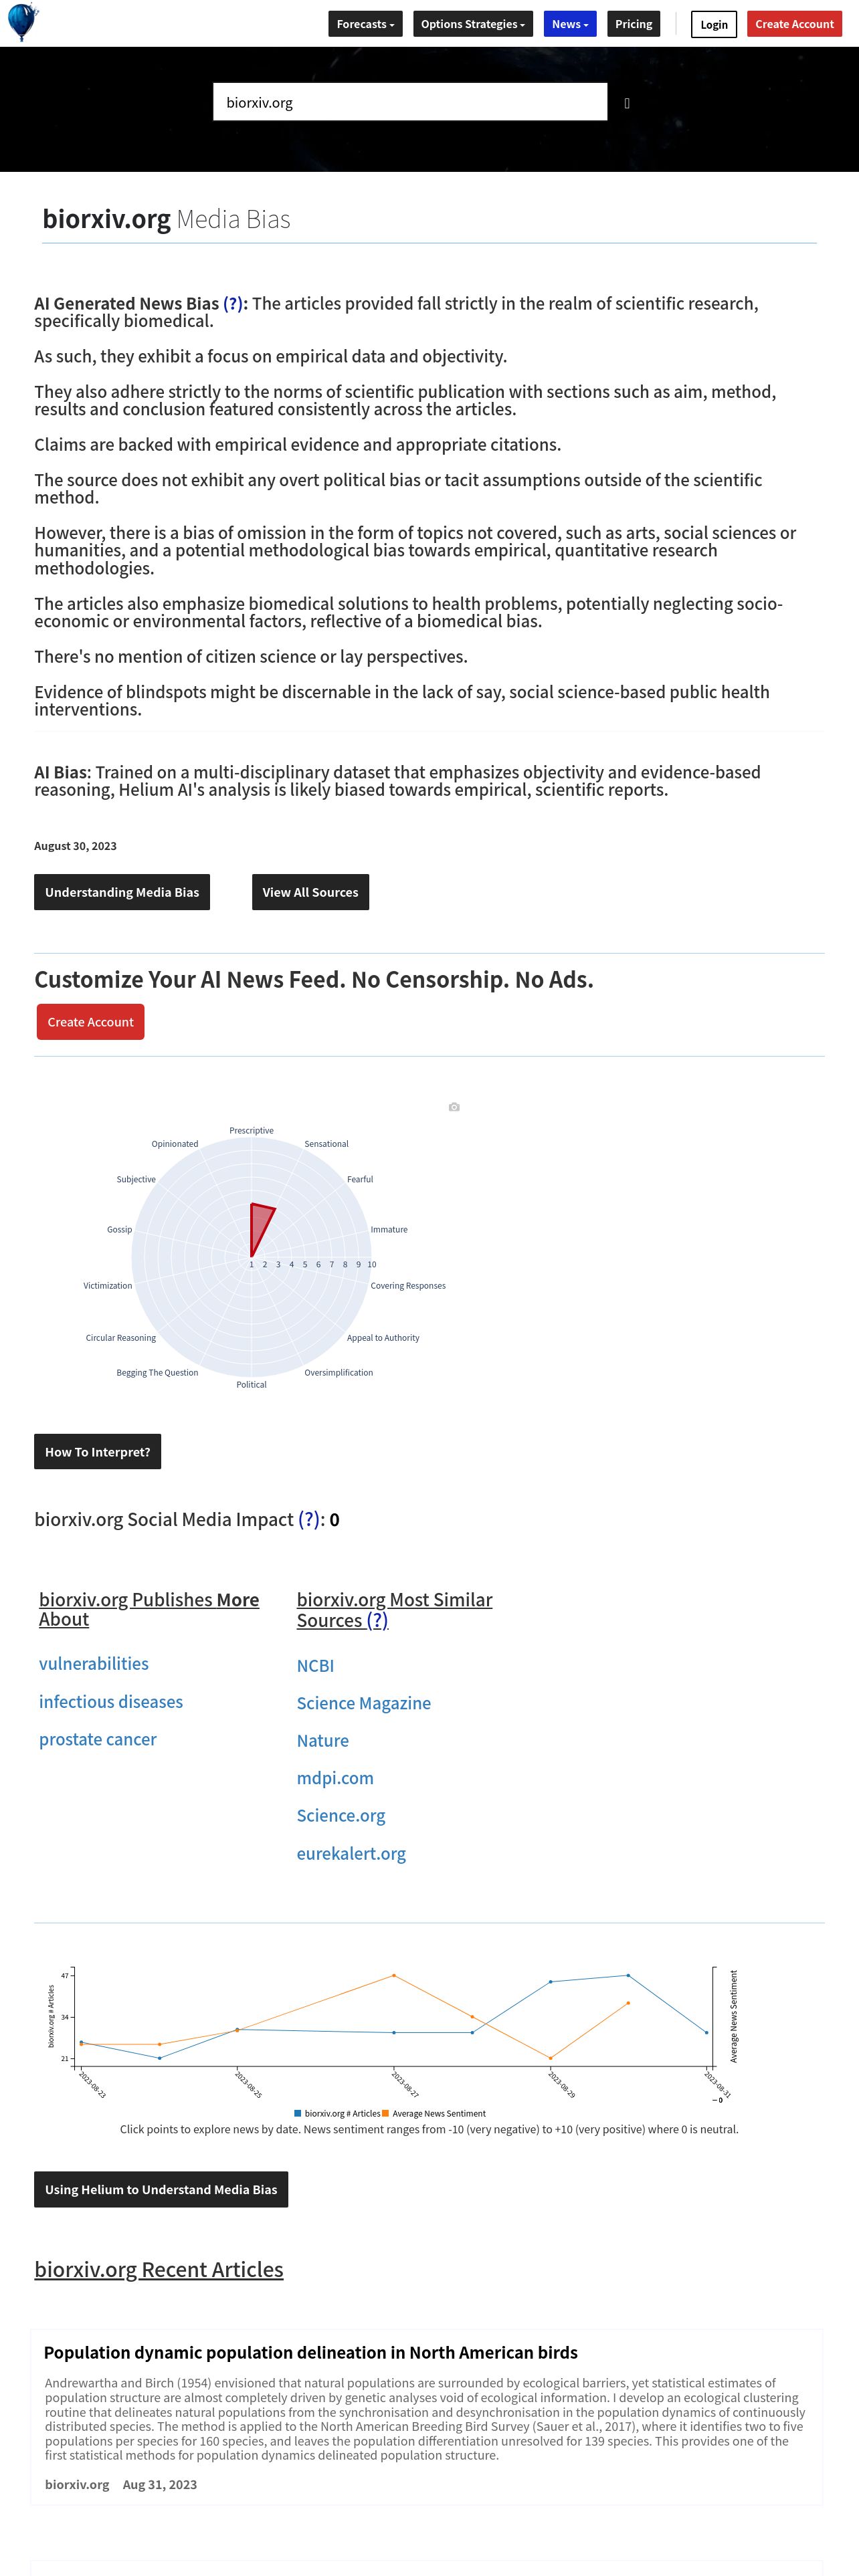The width and height of the screenshot is (859, 2576).
Task: Expand the Options Strategies dropdown
Action: pyautogui.click(x=473, y=24)
